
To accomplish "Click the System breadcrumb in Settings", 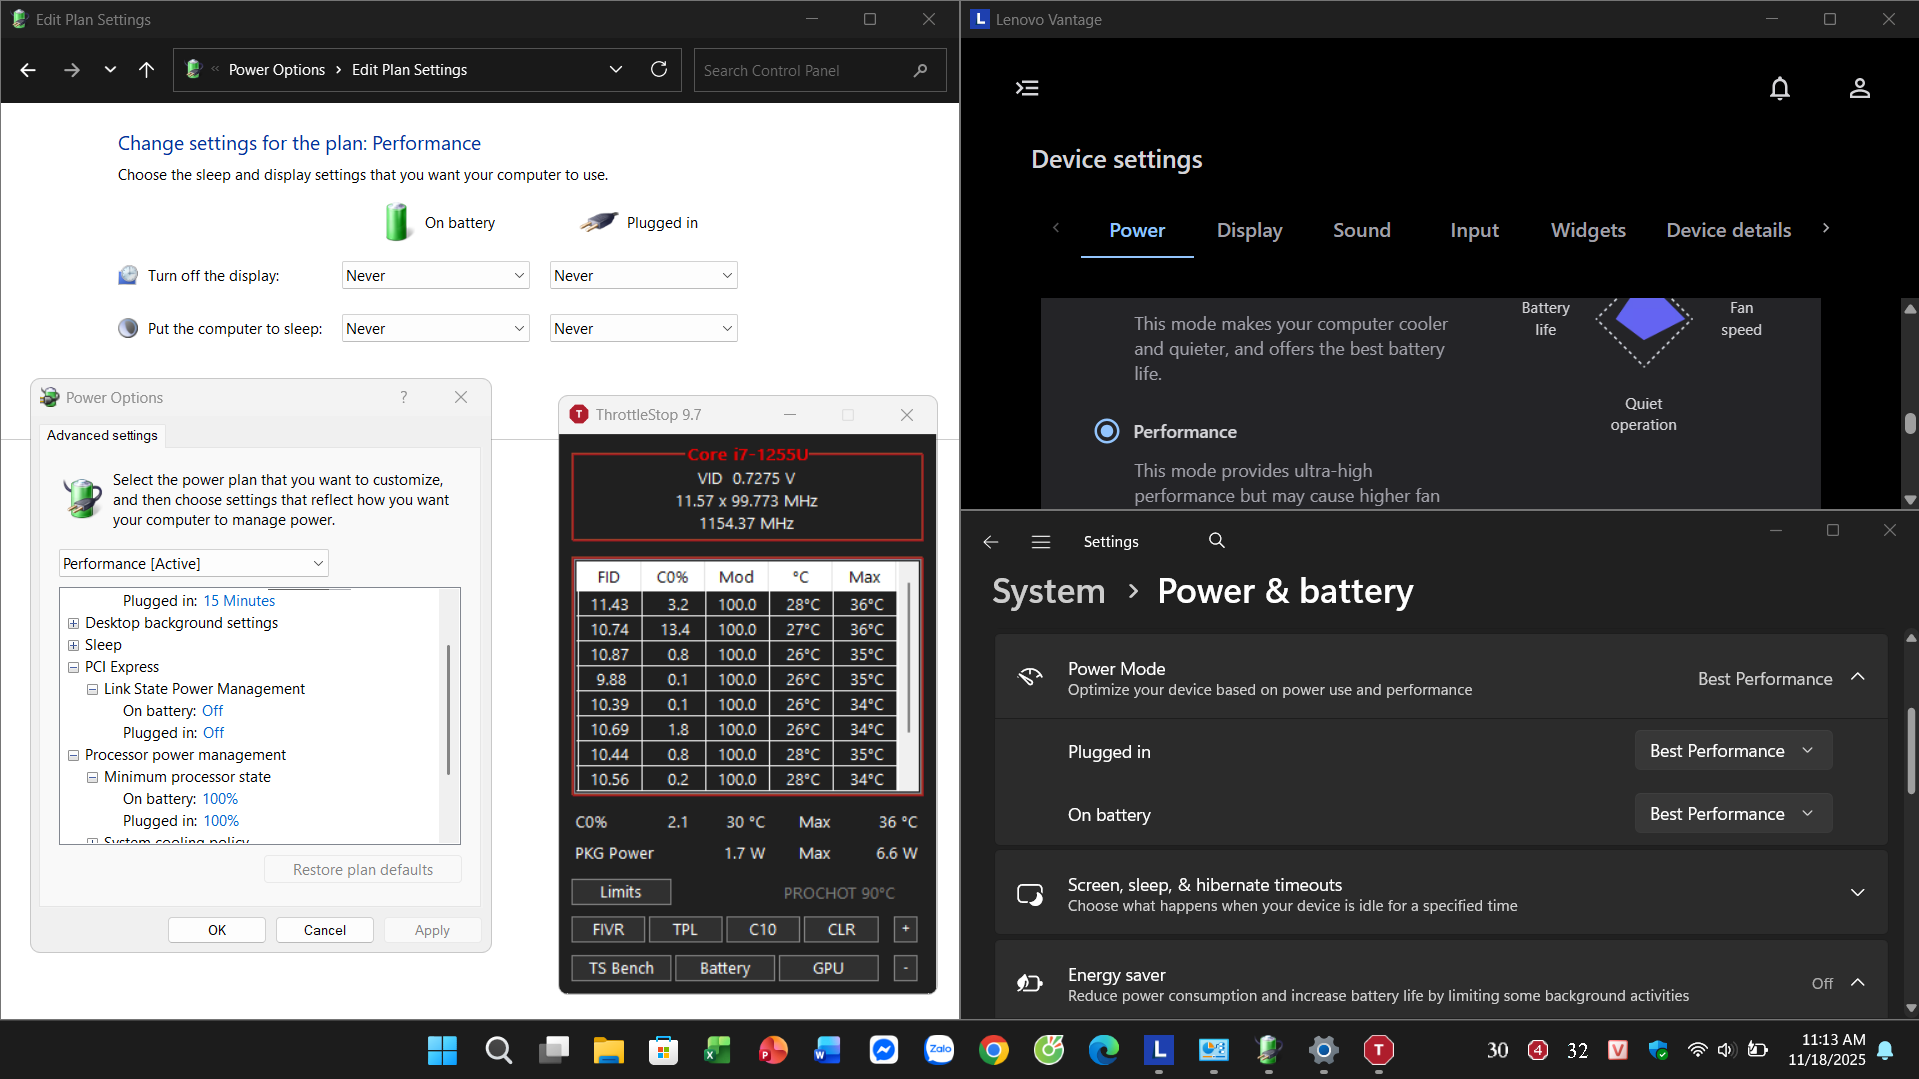I will (x=1049, y=591).
